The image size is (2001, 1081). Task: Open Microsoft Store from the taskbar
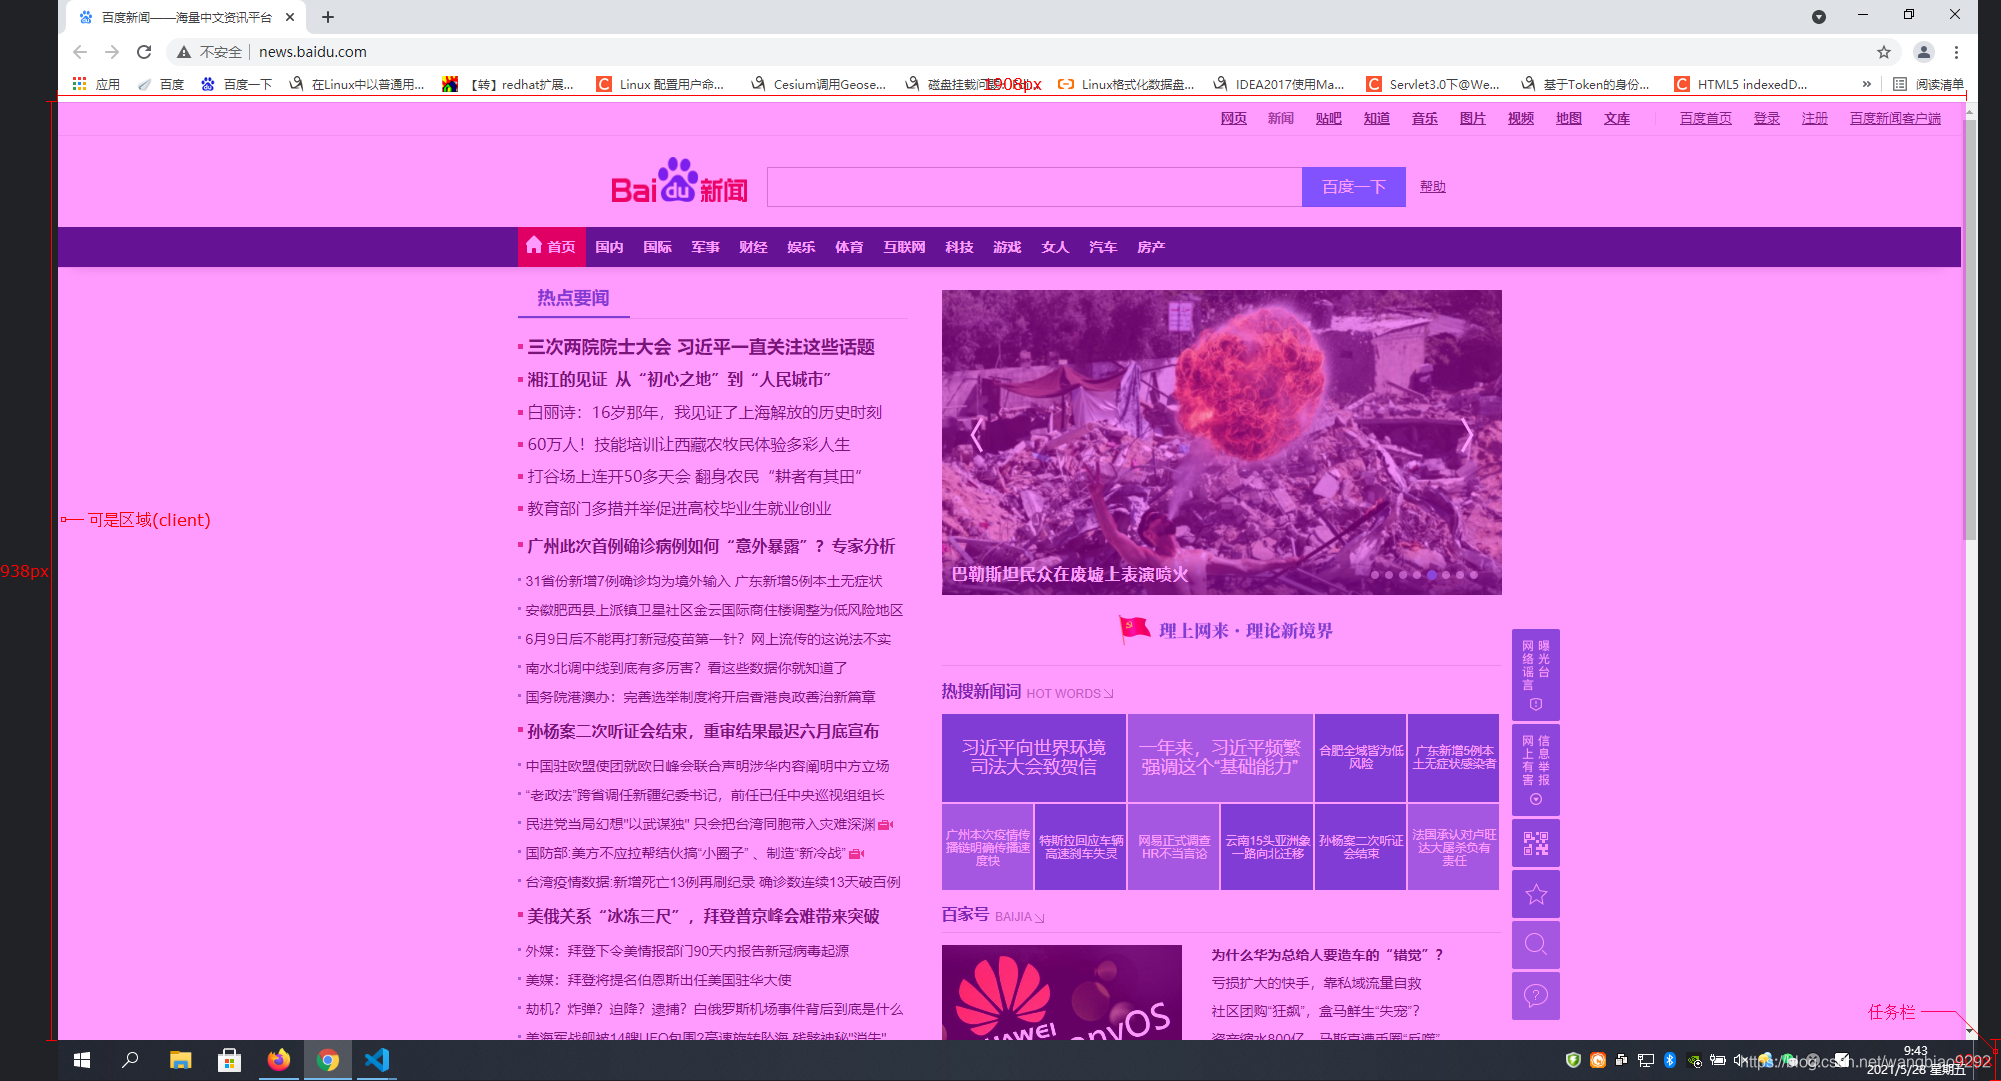coord(229,1060)
